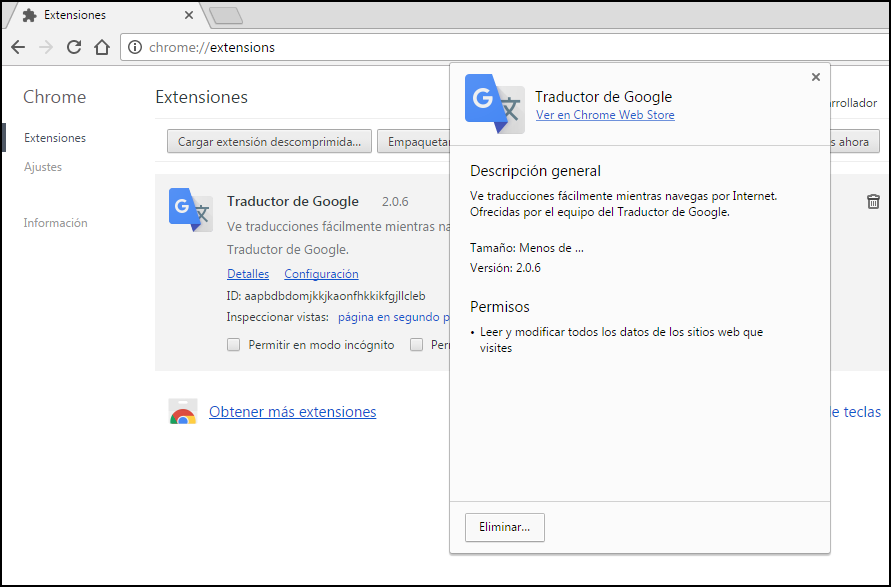Open Ver en Chrome Web Store link

click(x=605, y=115)
